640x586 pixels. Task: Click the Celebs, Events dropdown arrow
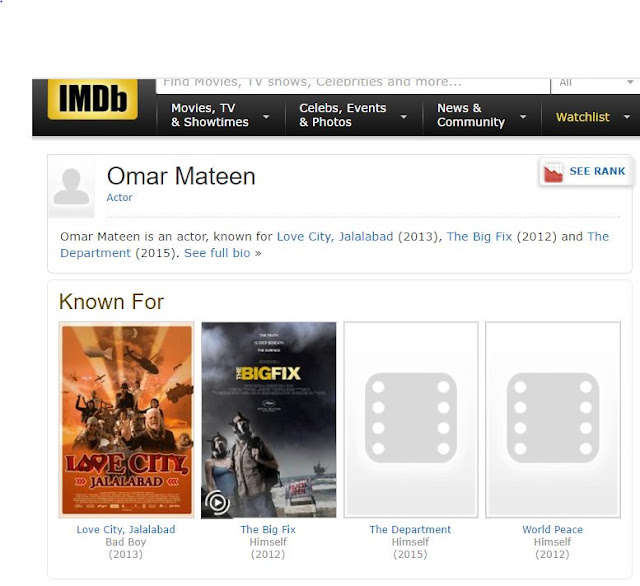tap(403, 117)
